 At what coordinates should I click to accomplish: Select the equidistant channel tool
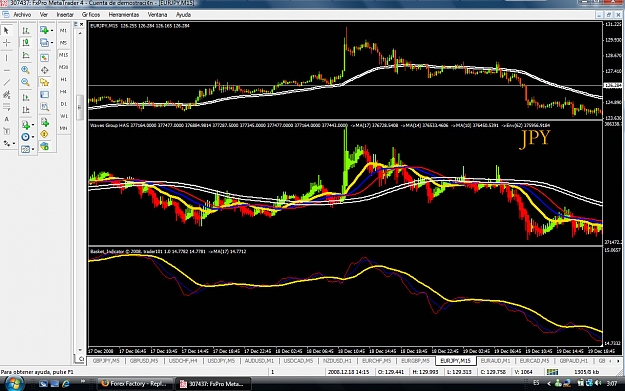6,95
